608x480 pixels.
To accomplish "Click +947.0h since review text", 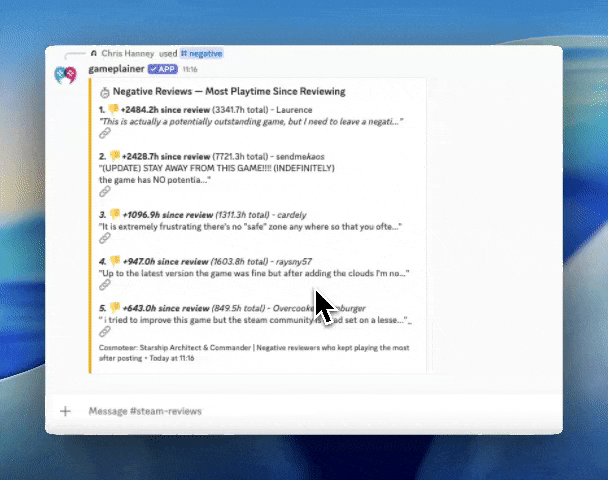I will point(166,262).
